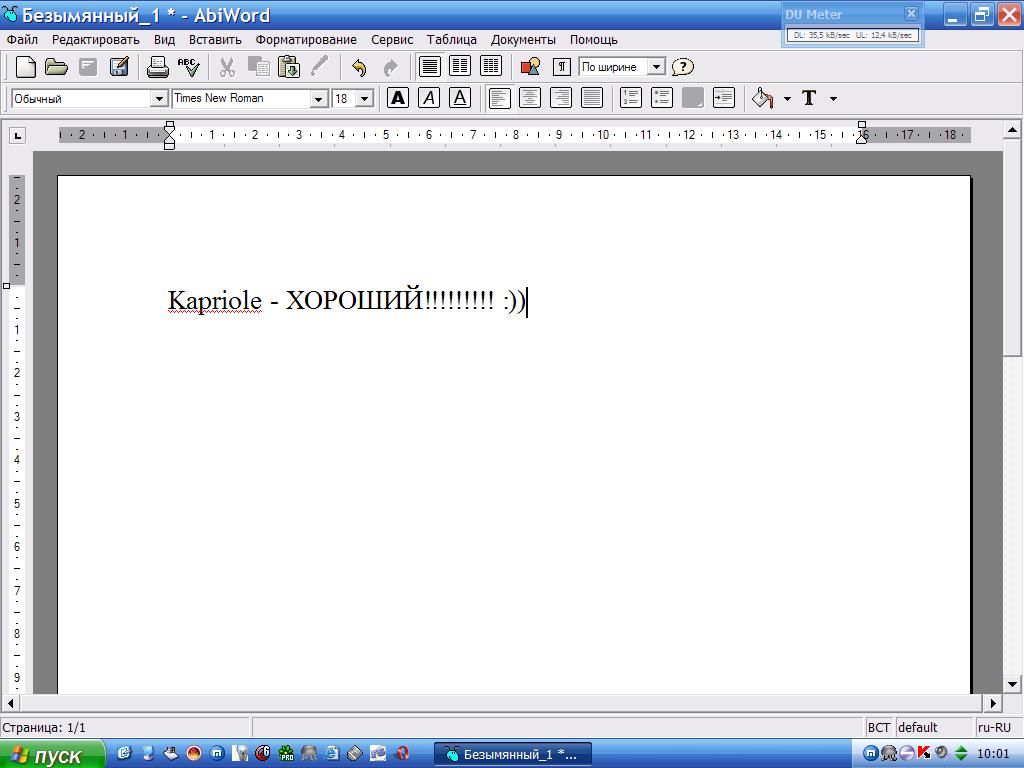The height and width of the screenshot is (768, 1024).
Task: Center-align the text
Action: tap(530, 98)
